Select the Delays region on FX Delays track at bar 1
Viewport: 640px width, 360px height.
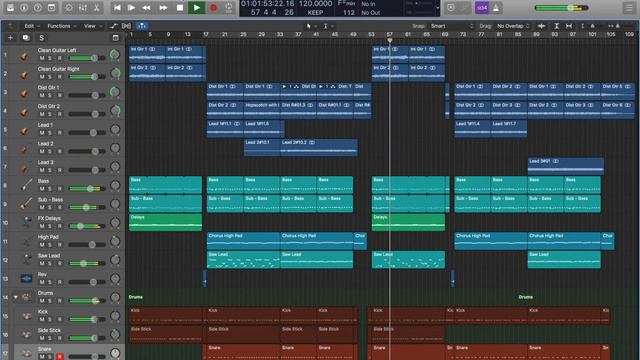tap(165, 222)
